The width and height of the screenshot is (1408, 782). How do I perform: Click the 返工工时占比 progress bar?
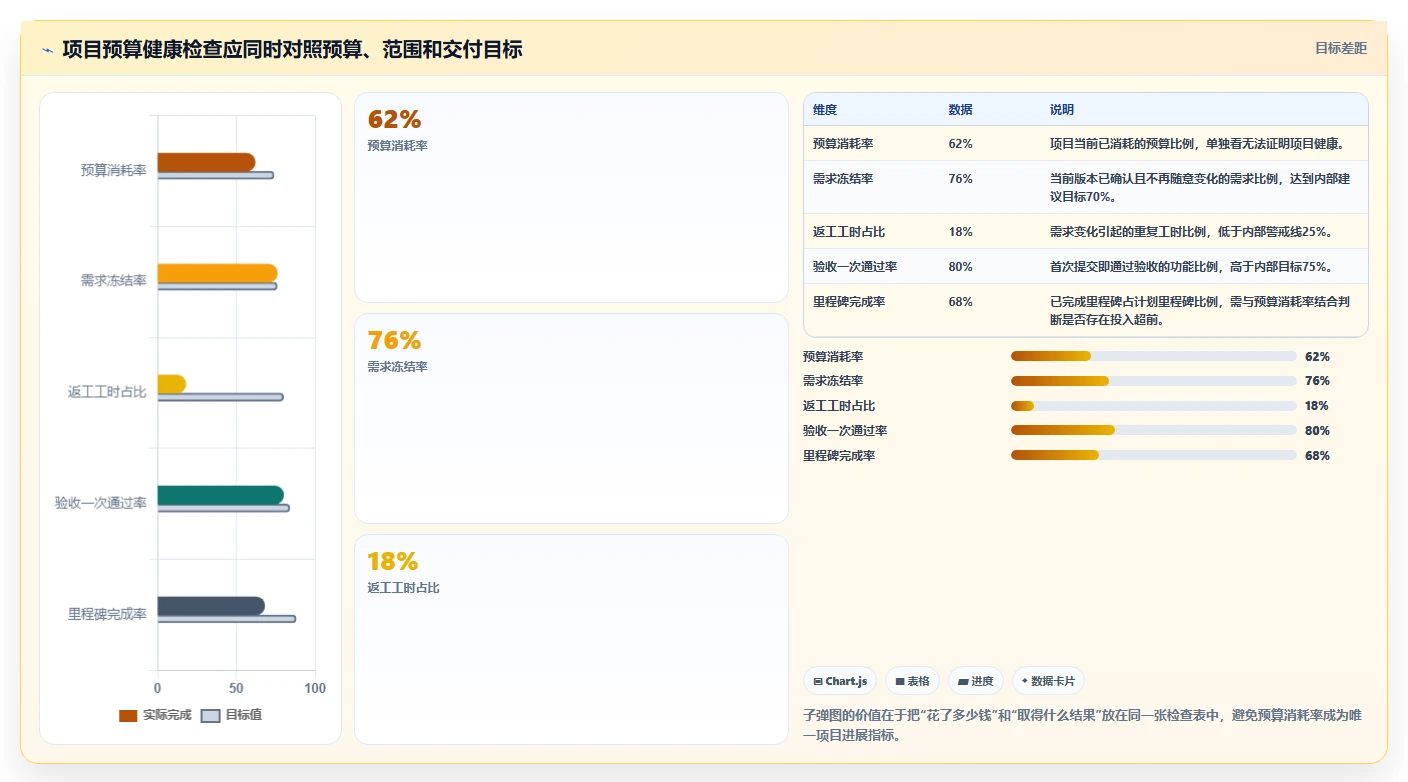[1153, 406]
